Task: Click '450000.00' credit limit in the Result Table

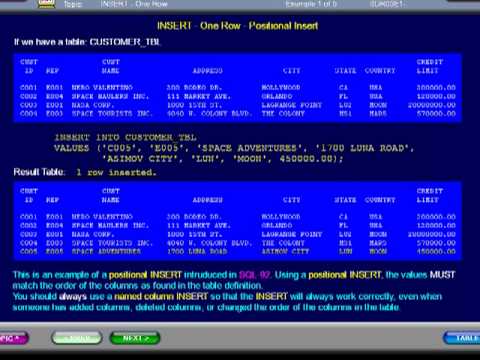Action: tap(436, 251)
